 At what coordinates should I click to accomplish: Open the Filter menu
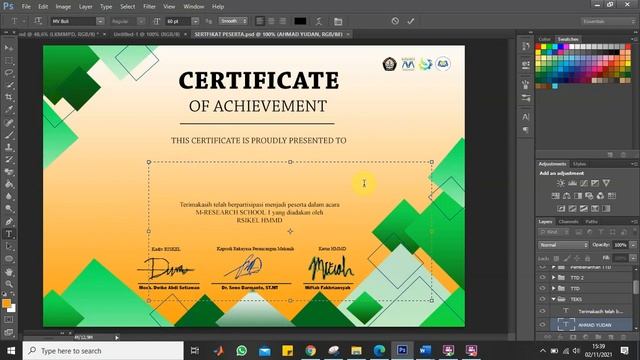(149, 7)
